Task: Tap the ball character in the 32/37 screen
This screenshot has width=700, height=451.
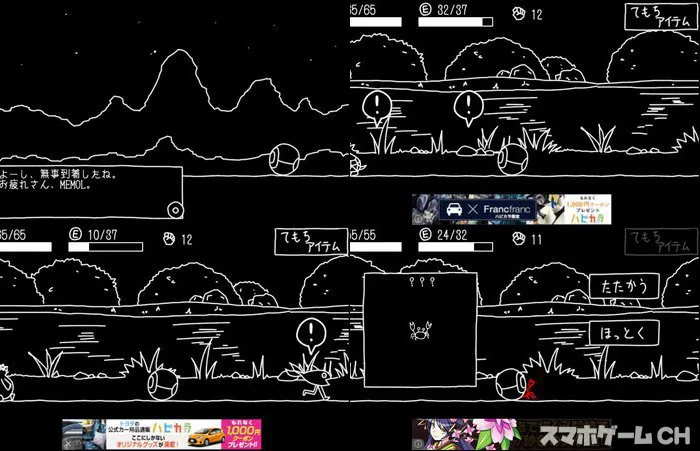Action: pos(512,159)
